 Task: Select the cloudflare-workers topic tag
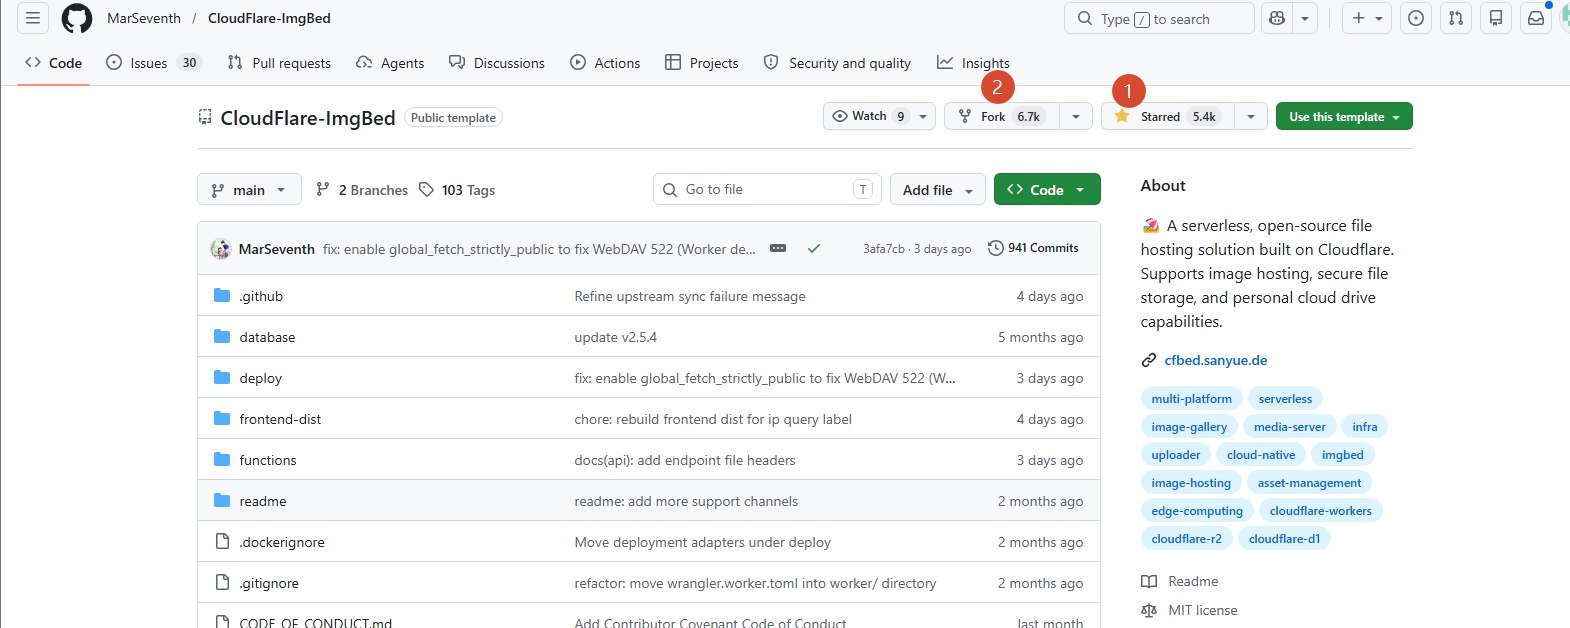click(1320, 510)
